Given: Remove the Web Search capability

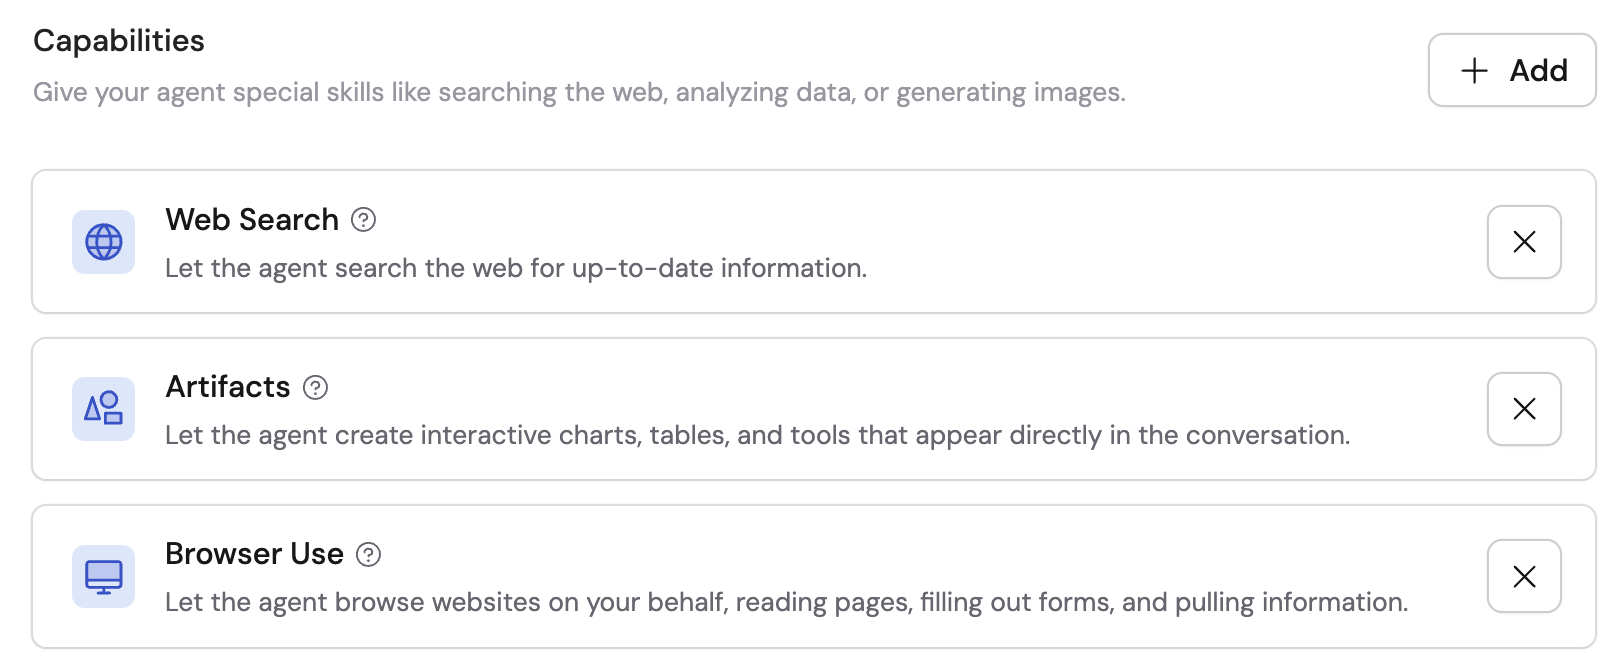Looking at the screenshot, I should click(x=1523, y=242).
